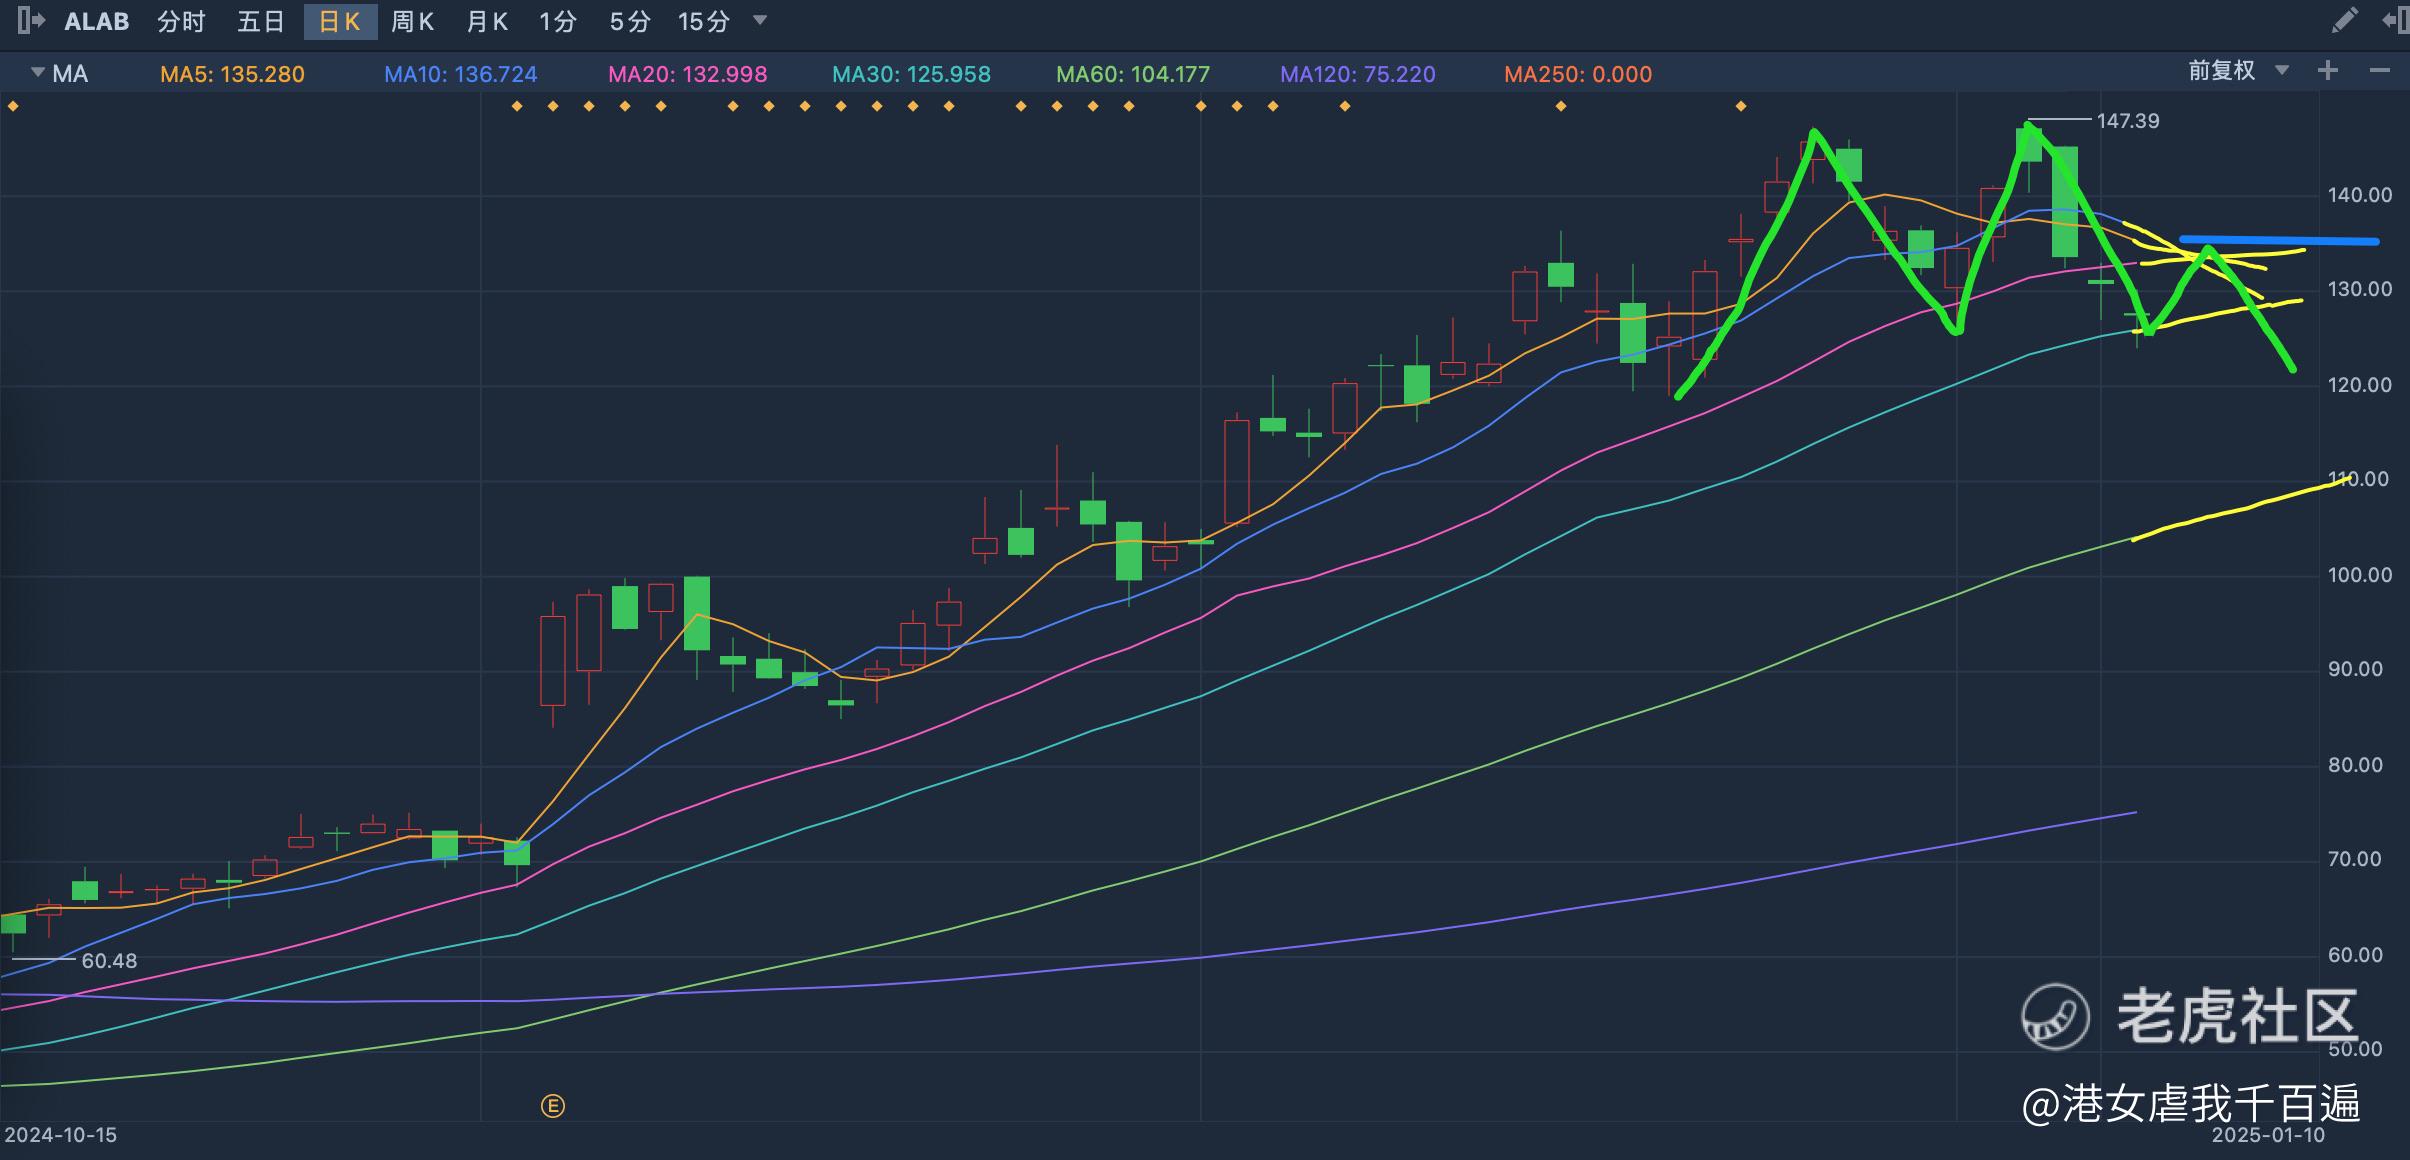Click the earnings E marker icon

tap(553, 1106)
